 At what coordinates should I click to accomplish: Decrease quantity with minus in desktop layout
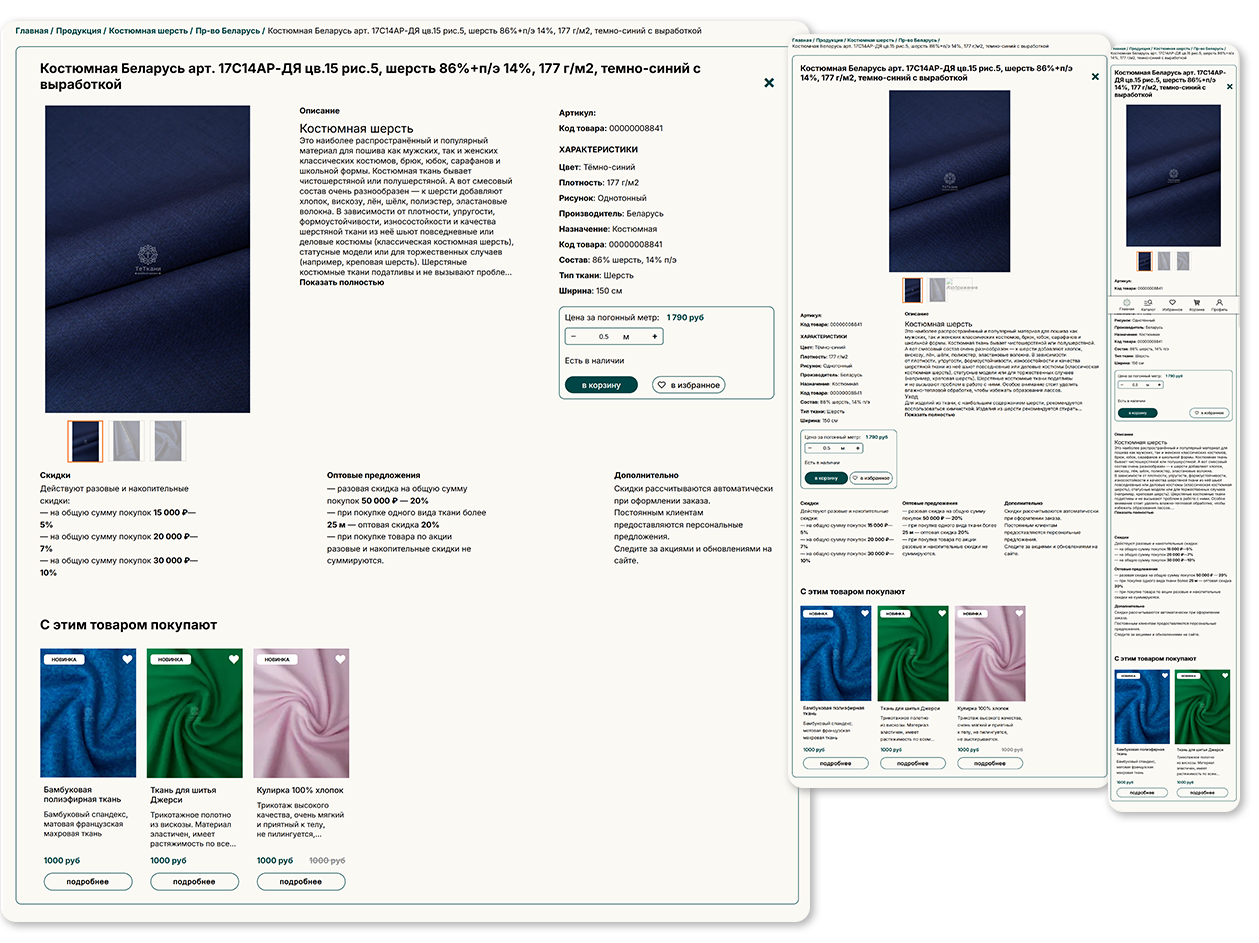(573, 337)
